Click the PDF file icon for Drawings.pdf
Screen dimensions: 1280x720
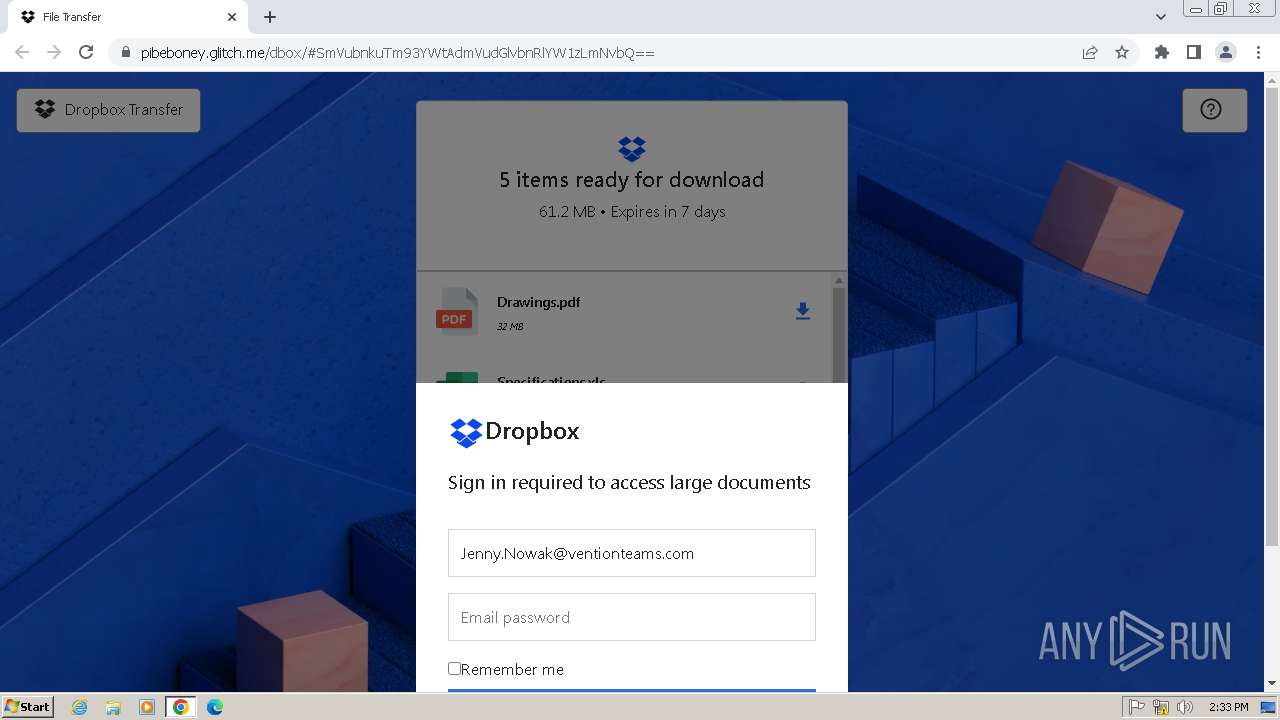(x=456, y=312)
